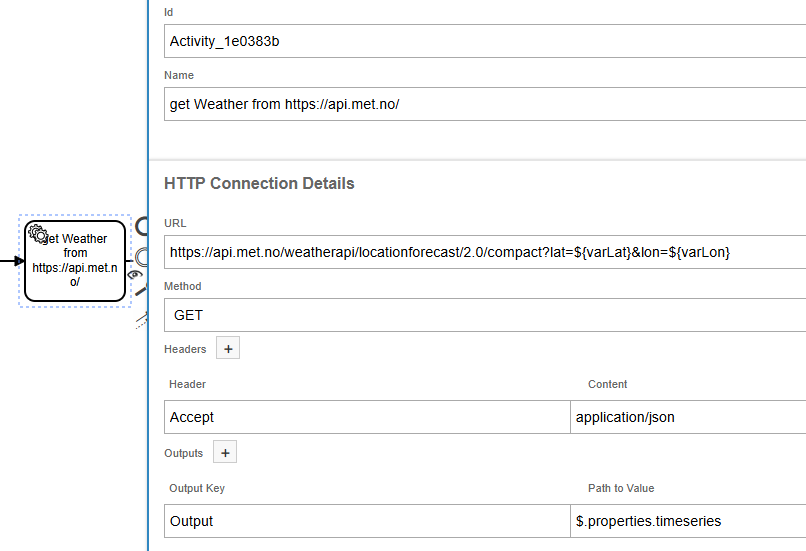Edit the Accept header name field
Image resolution: width=806 pixels, height=551 pixels.
click(366, 417)
